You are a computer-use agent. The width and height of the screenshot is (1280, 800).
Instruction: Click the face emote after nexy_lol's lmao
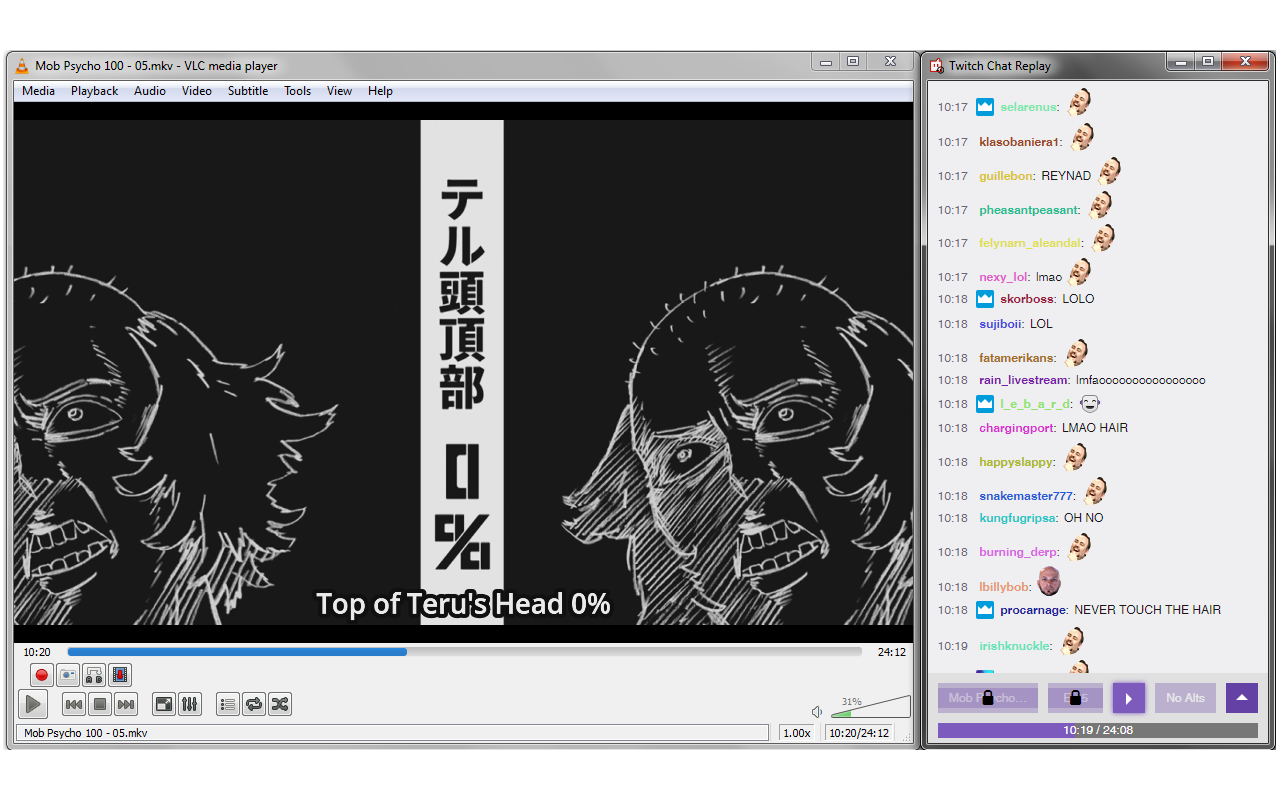pyautogui.click(x=1079, y=272)
